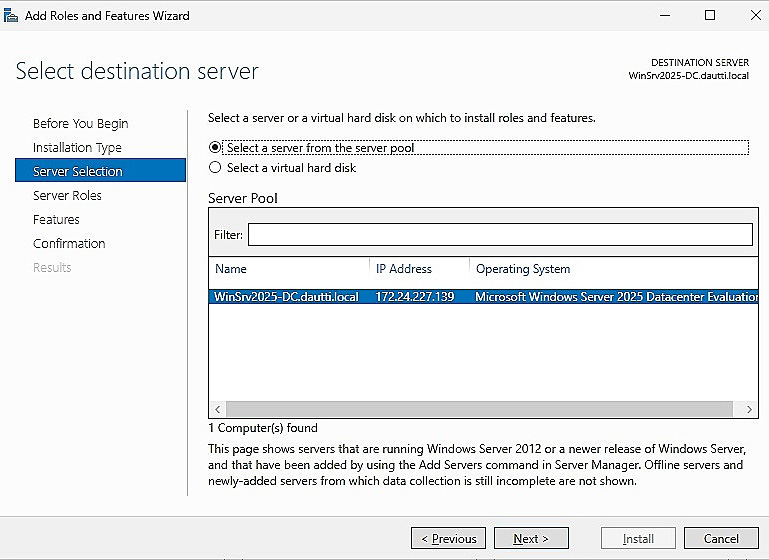Image resolution: width=769 pixels, height=560 pixels.
Task: Click horizontal scrollbar right arrow
Action: [749, 409]
